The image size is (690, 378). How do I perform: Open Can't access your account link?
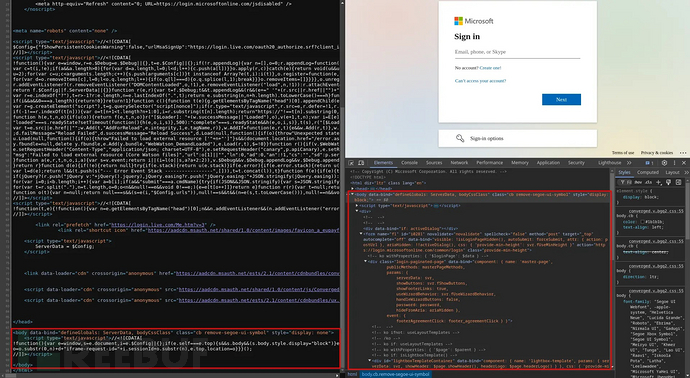pyautogui.click(x=481, y=81)
